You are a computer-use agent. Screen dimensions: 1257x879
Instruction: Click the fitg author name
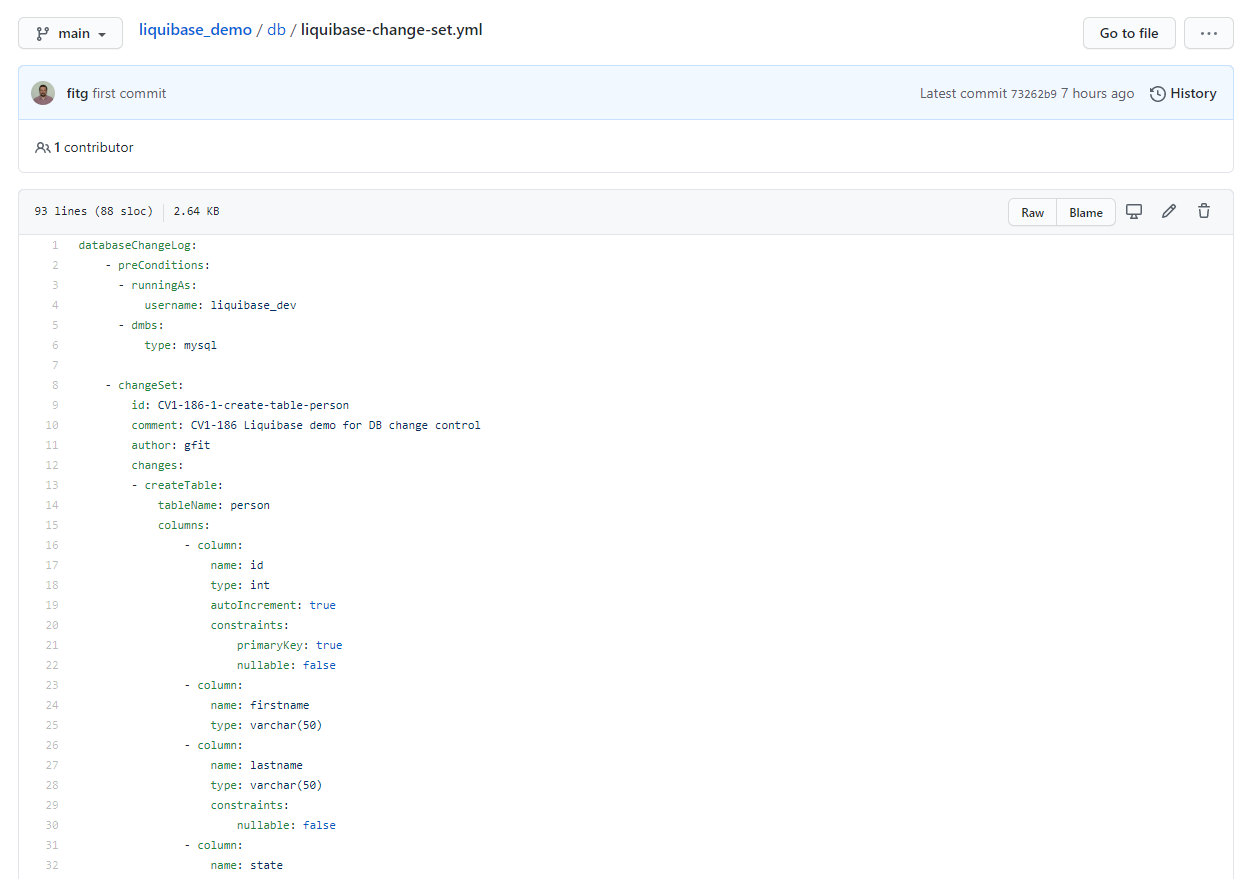(77, 94)
